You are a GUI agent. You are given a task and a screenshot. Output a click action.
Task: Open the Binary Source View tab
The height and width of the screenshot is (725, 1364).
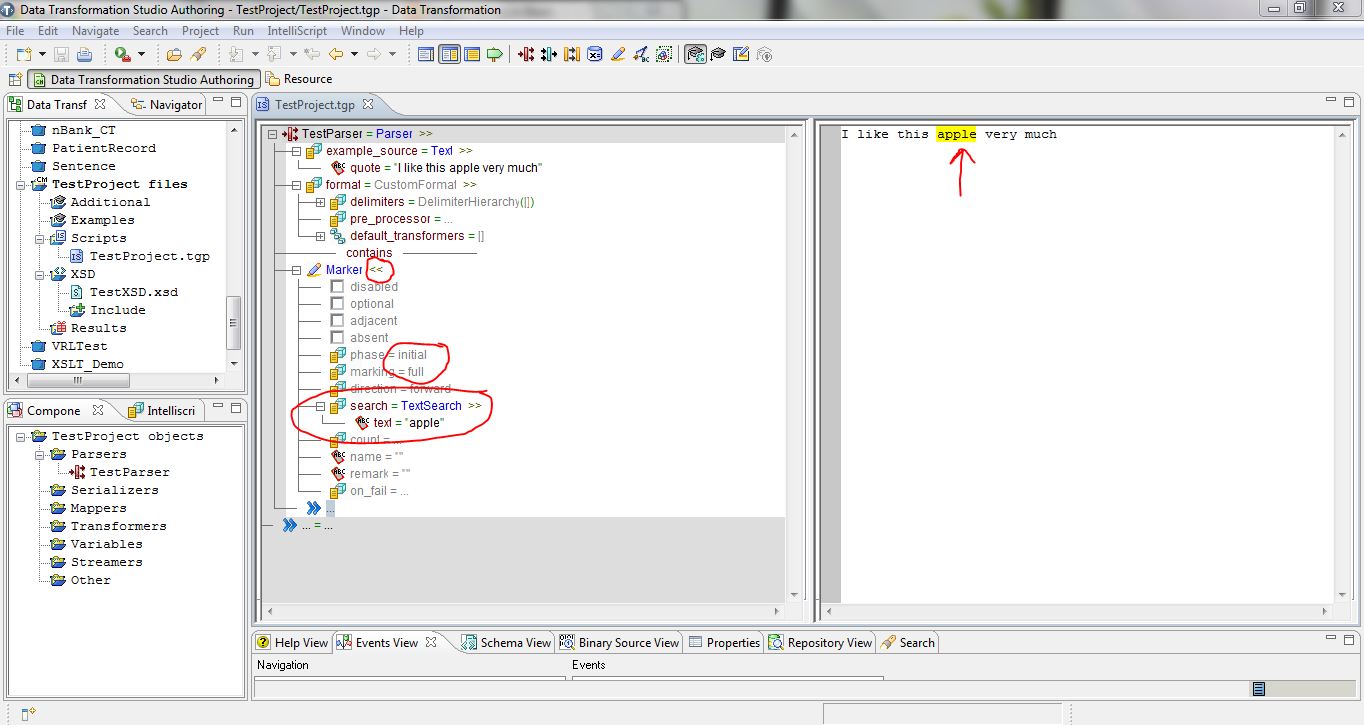point(619,643)
